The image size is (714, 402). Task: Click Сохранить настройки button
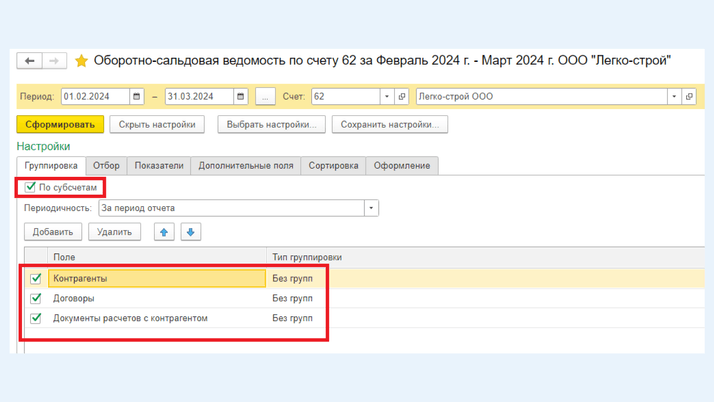(x=390, y=124)
